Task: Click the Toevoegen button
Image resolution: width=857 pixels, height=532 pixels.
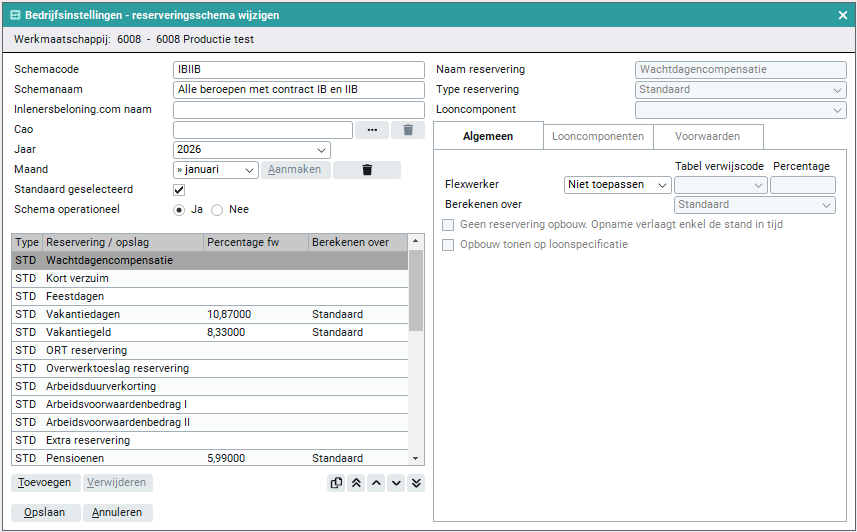Action: (44, 483)
